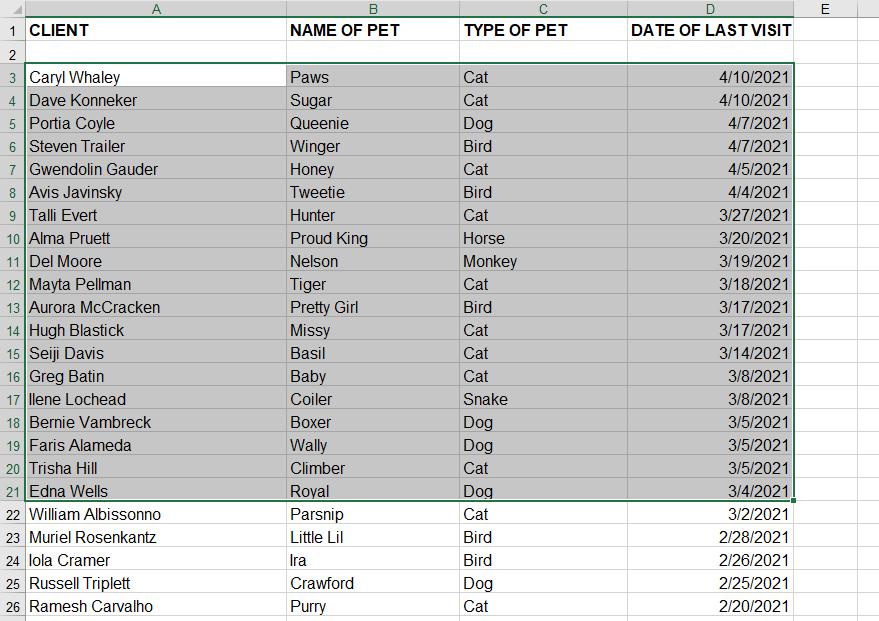Select the Proud King cell
Viewport: 879px width, 621px height.
pos(373,238)
